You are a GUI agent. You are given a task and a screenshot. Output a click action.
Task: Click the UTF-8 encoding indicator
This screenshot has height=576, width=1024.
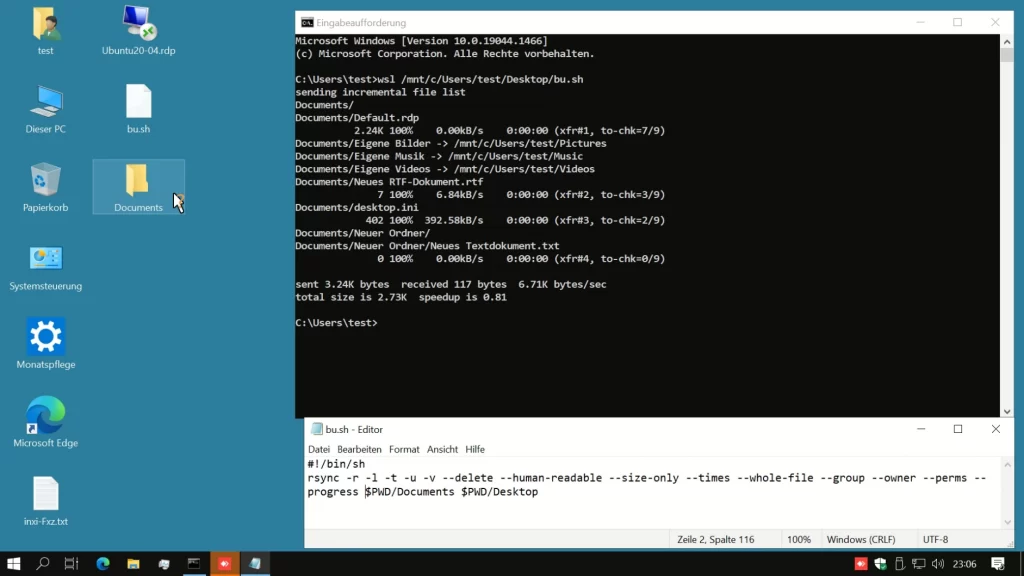tap(936, 539)
